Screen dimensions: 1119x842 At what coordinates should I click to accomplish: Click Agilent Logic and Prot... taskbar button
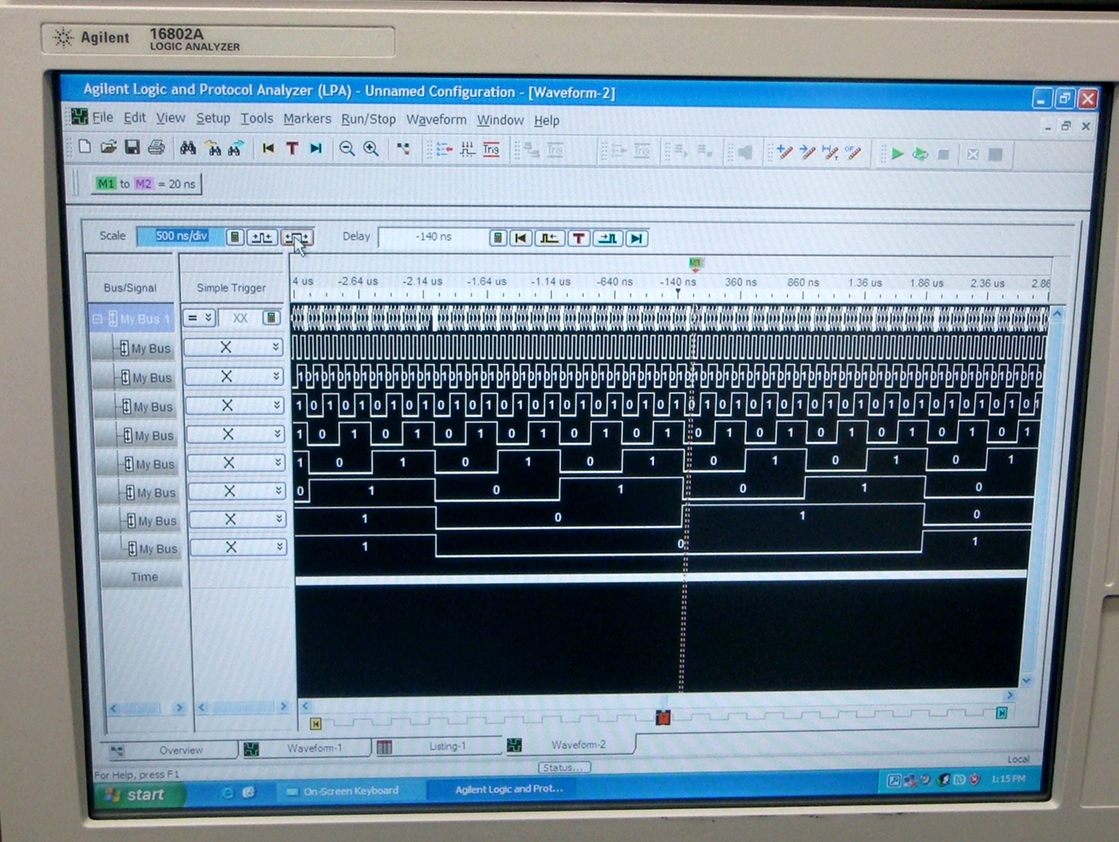[508, 788]
